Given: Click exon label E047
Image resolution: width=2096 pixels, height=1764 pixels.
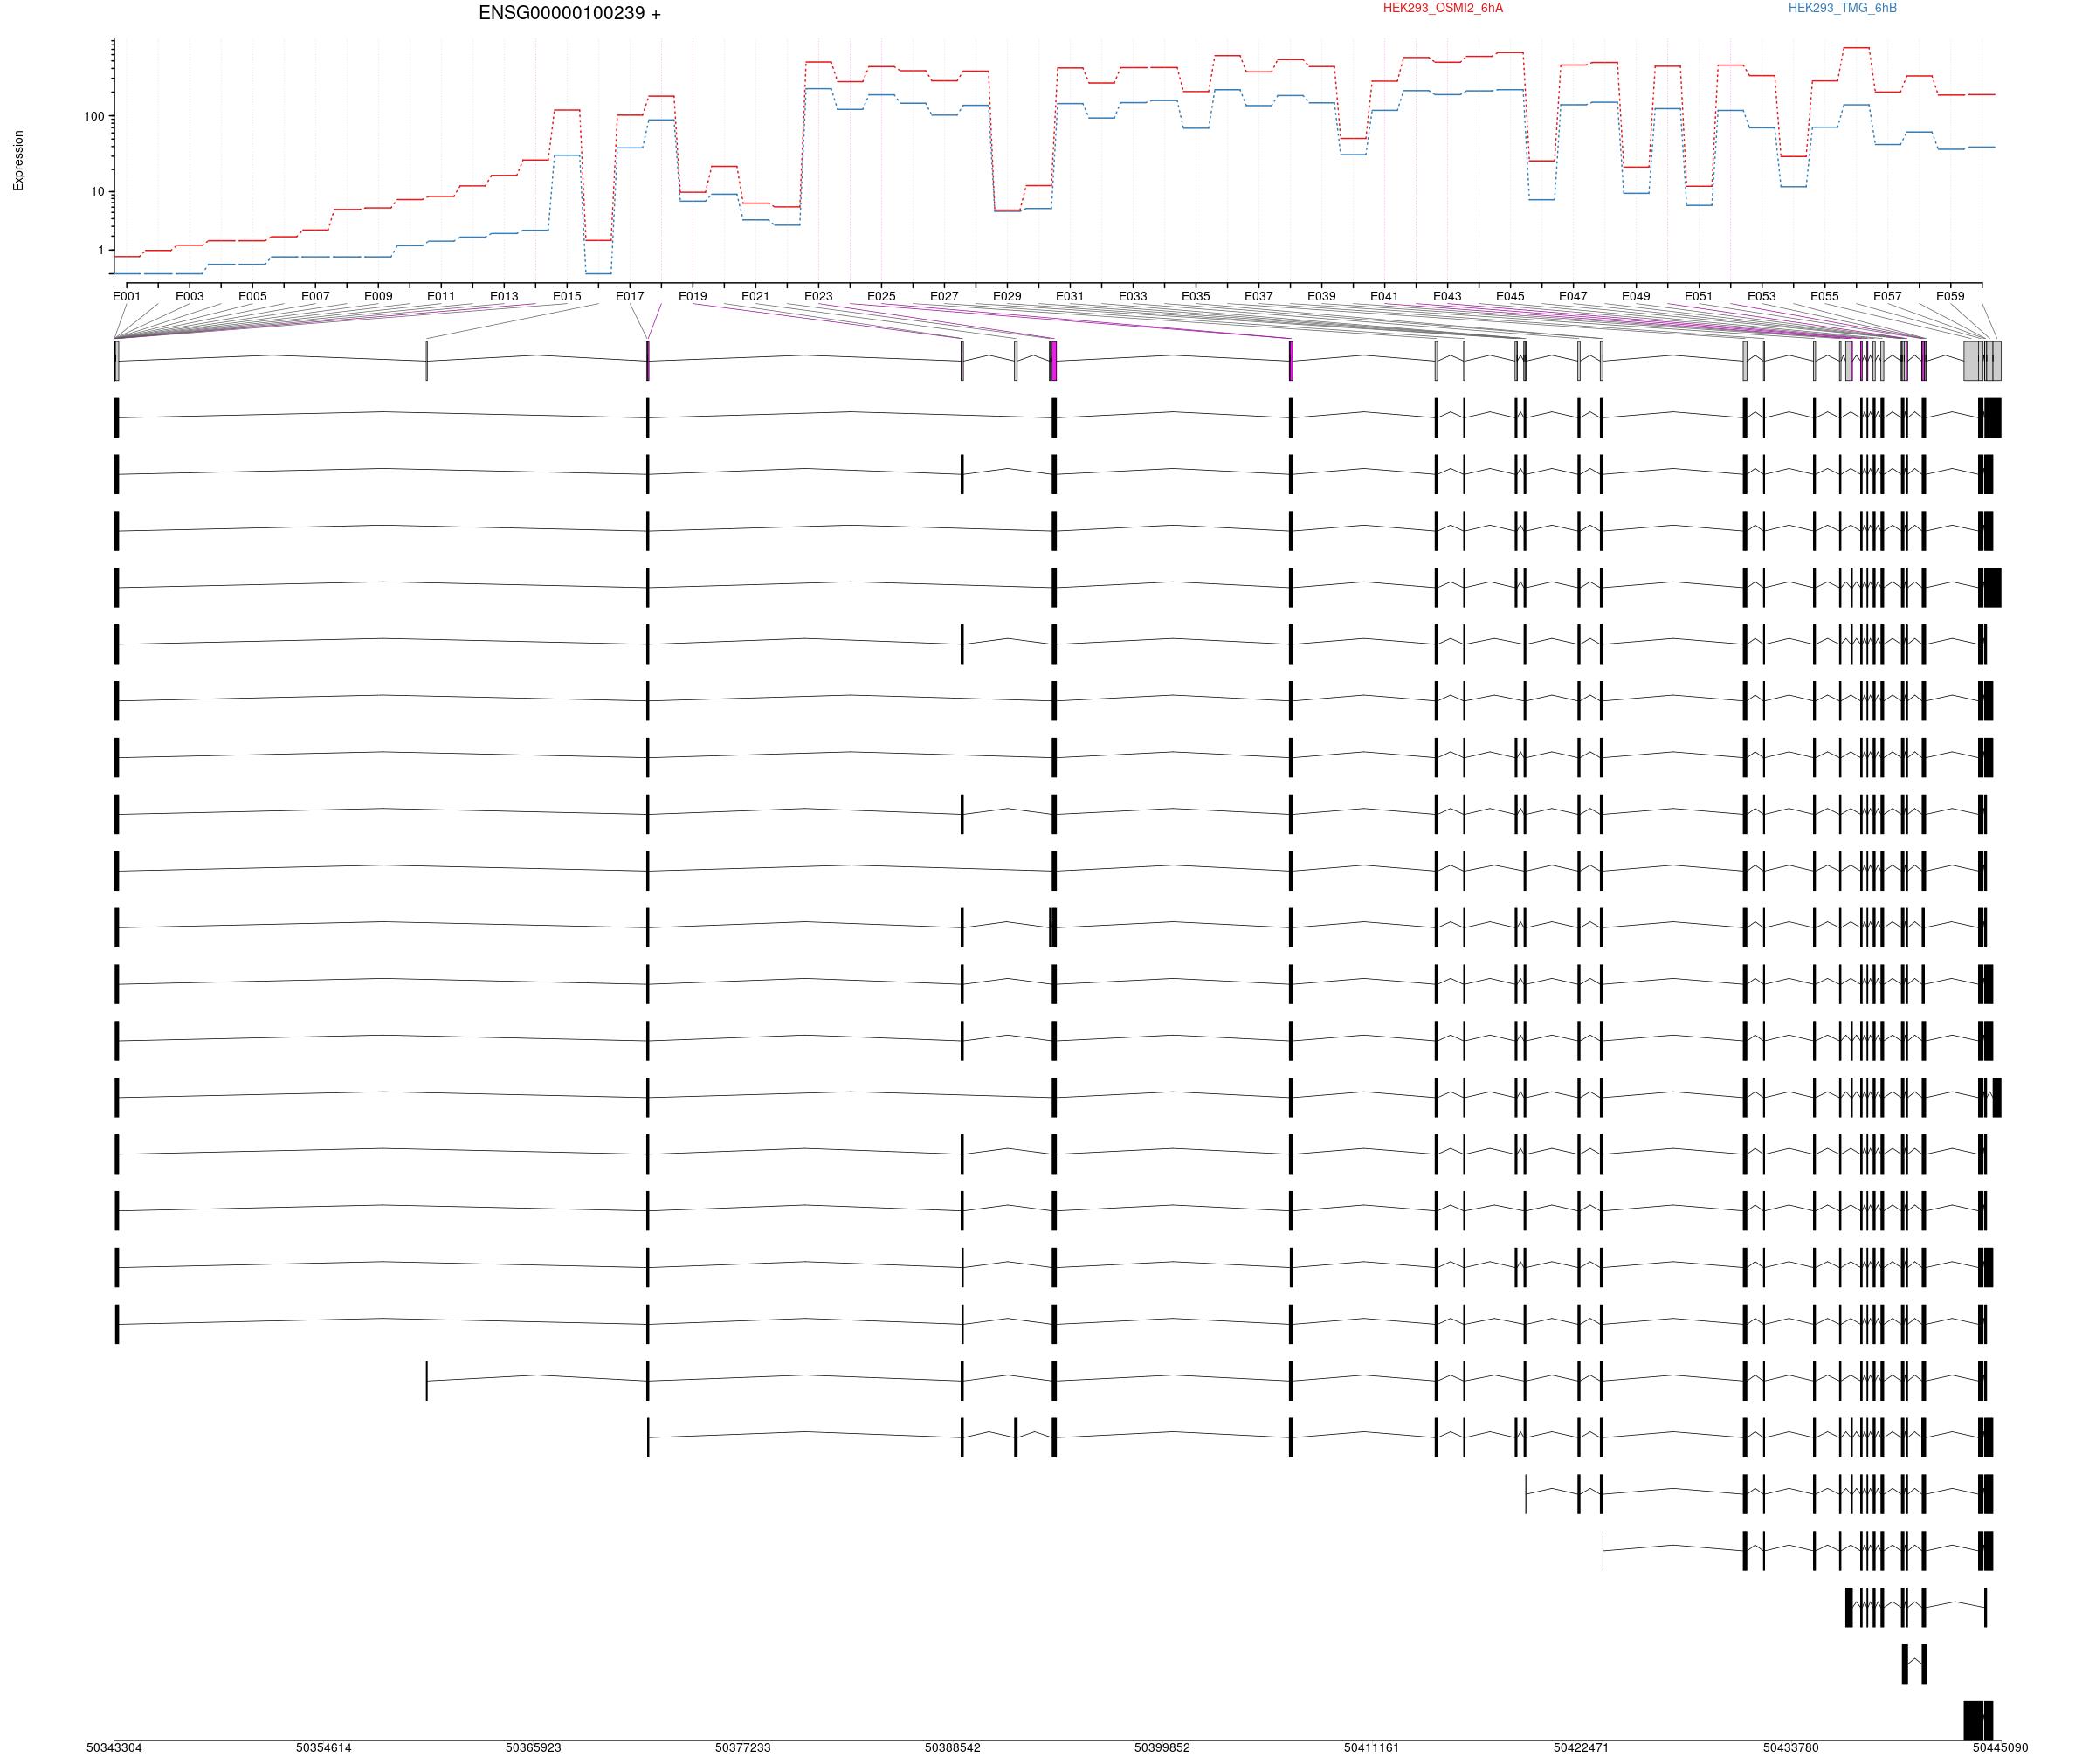Looking at the screenshot, I should point(1573,296).
